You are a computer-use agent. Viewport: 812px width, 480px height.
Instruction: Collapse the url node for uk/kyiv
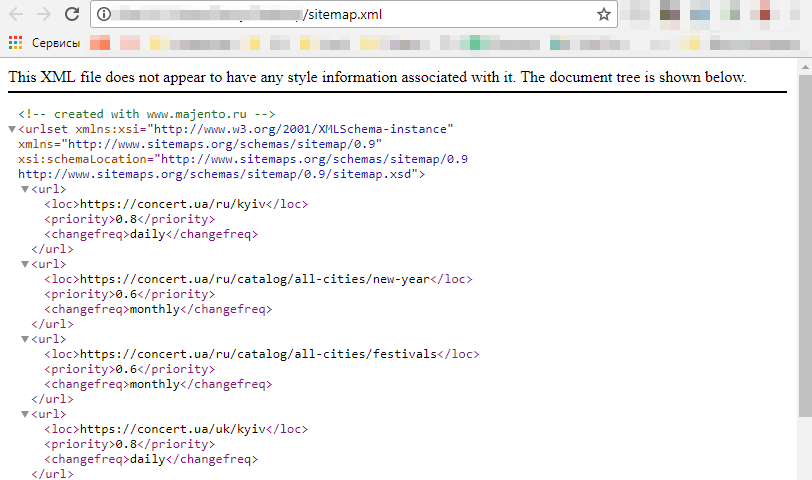point(25,414)
